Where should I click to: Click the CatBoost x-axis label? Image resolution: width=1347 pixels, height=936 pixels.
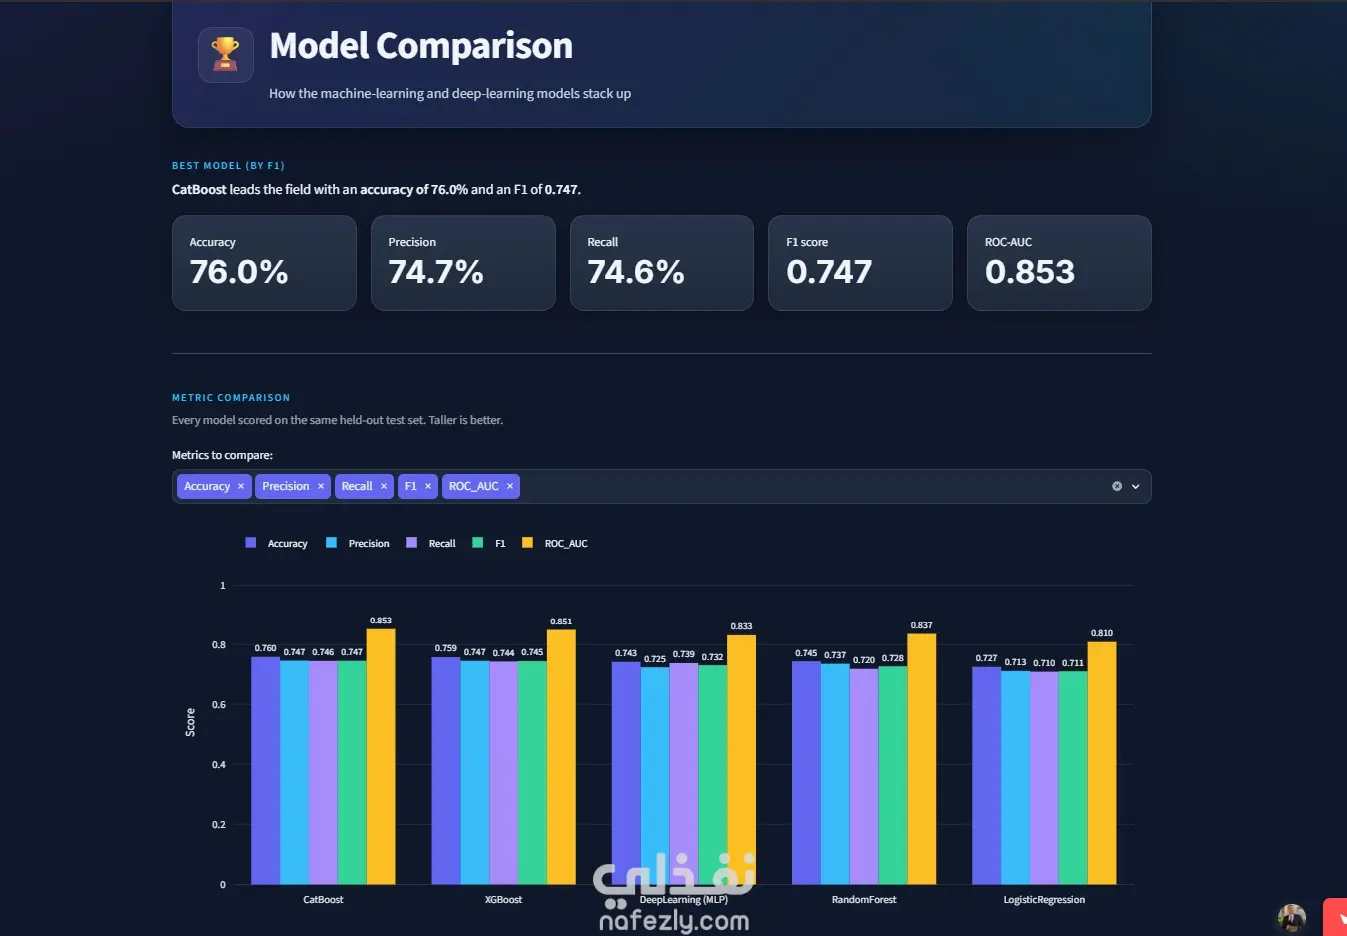pyautogui.click(x=323, y=900)
